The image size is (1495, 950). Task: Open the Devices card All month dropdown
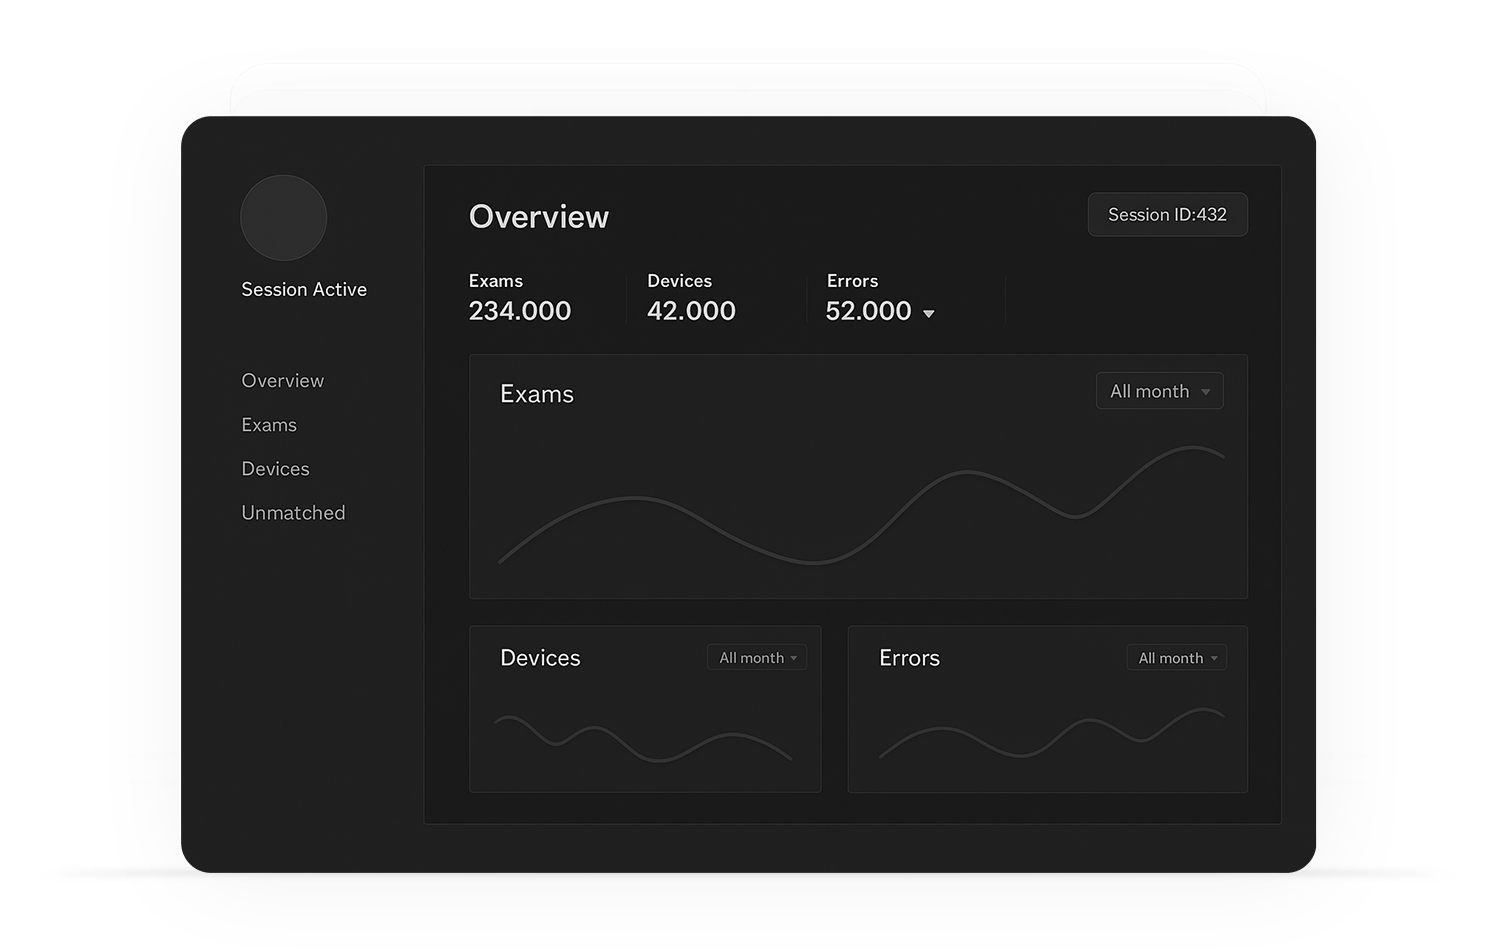(757, 658)
